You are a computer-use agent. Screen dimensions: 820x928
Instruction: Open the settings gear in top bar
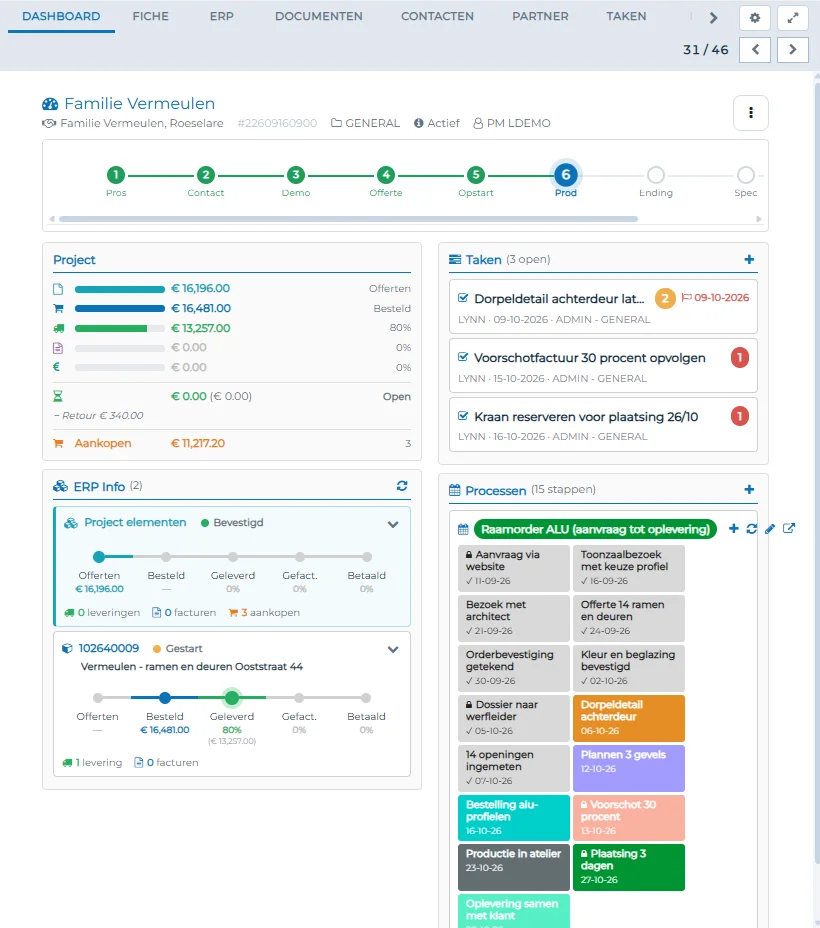coord(754,18)
